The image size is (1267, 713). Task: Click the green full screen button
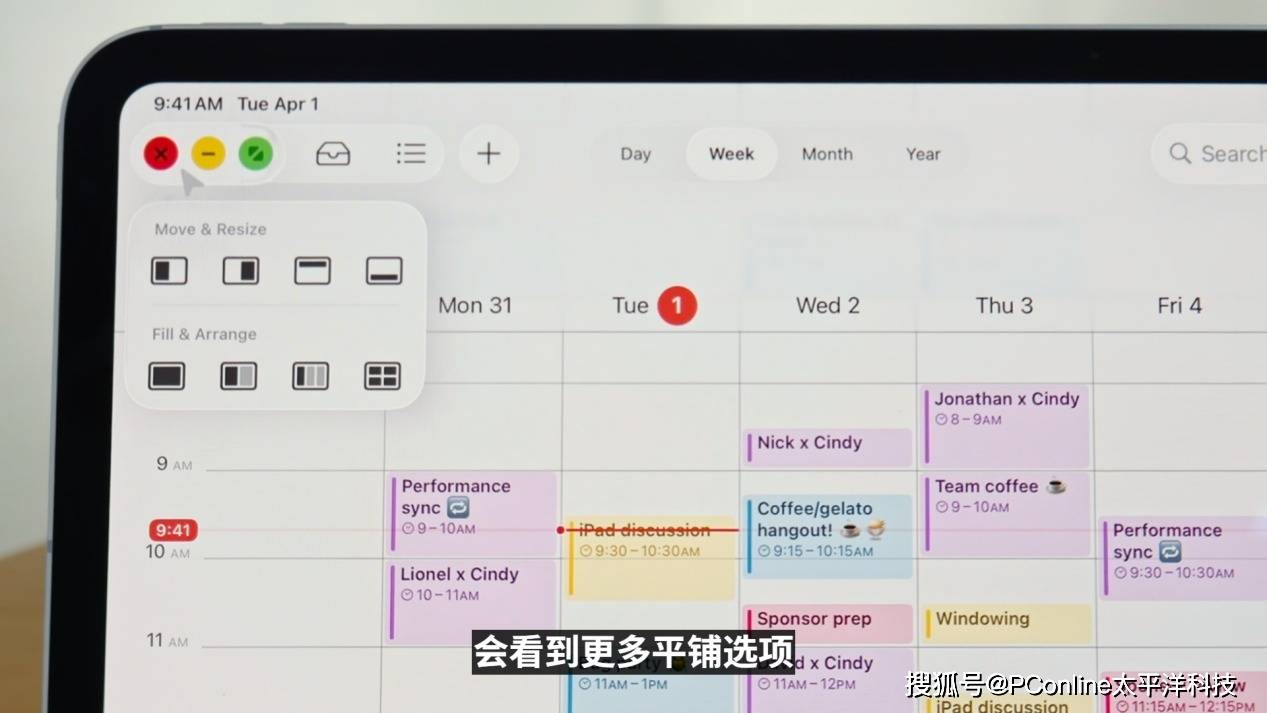[x=255, y=153]
